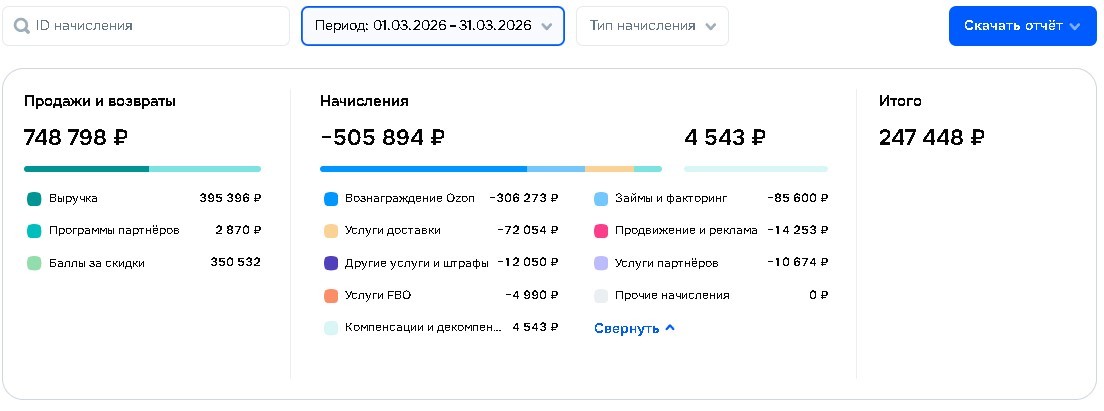This screenshot has width=1104, height=411.
Task: Click the Продажи и возвраты progress bar
Action: [x=142, y=169]
